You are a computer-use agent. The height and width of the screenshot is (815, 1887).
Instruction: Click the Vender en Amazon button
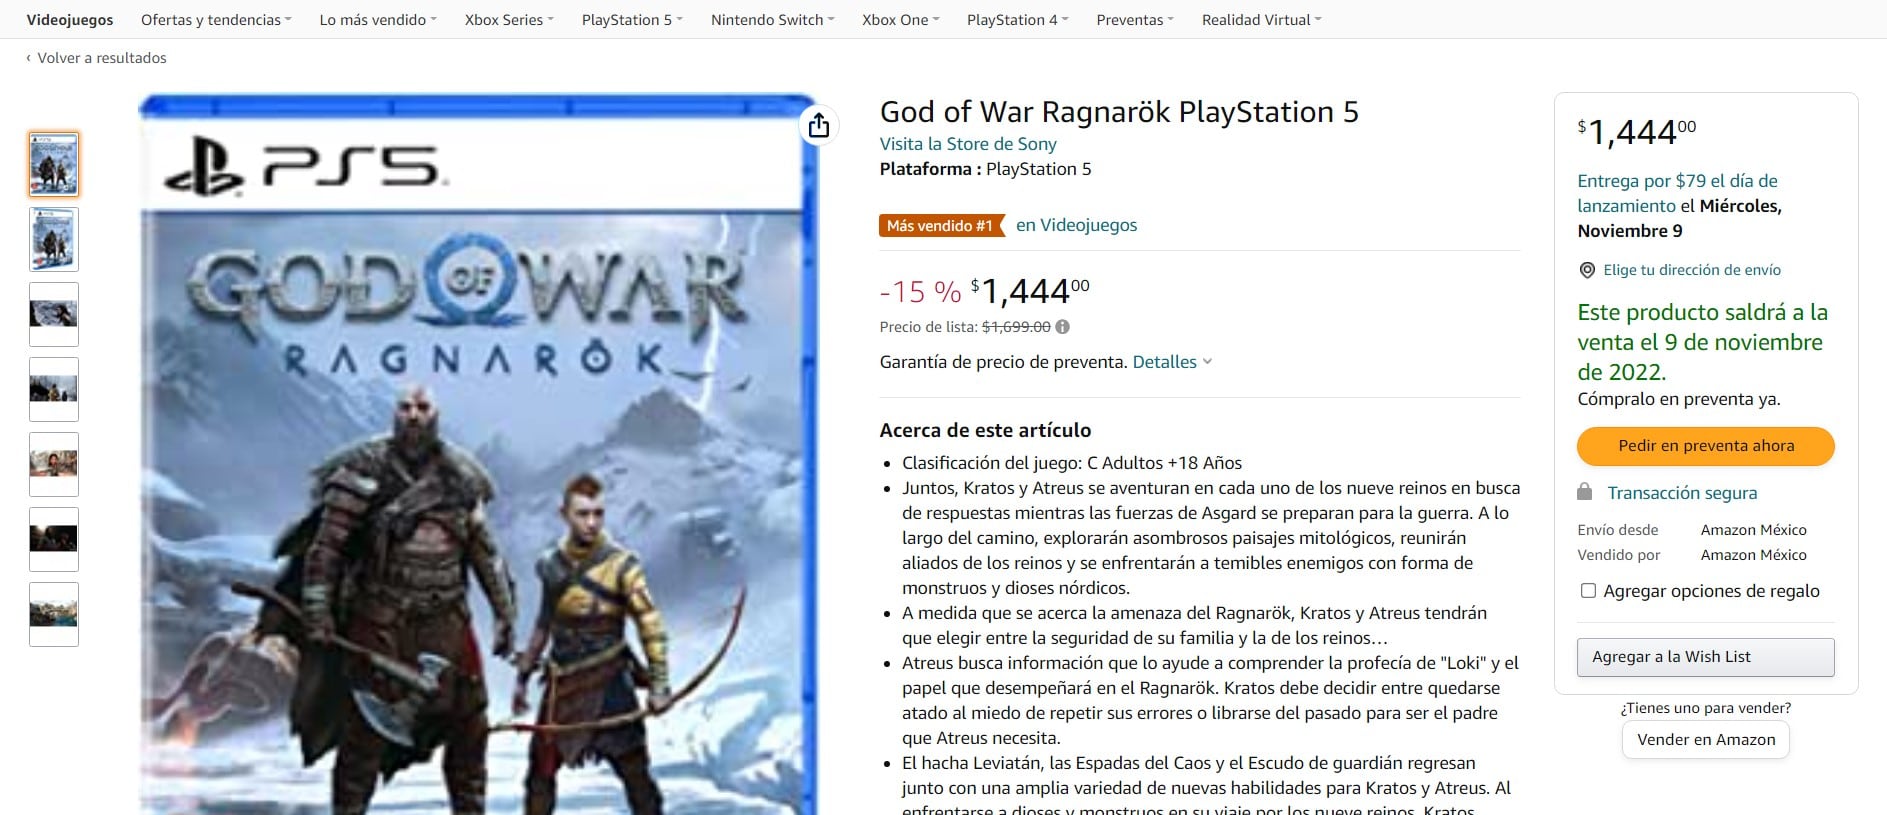[1706, 740]
